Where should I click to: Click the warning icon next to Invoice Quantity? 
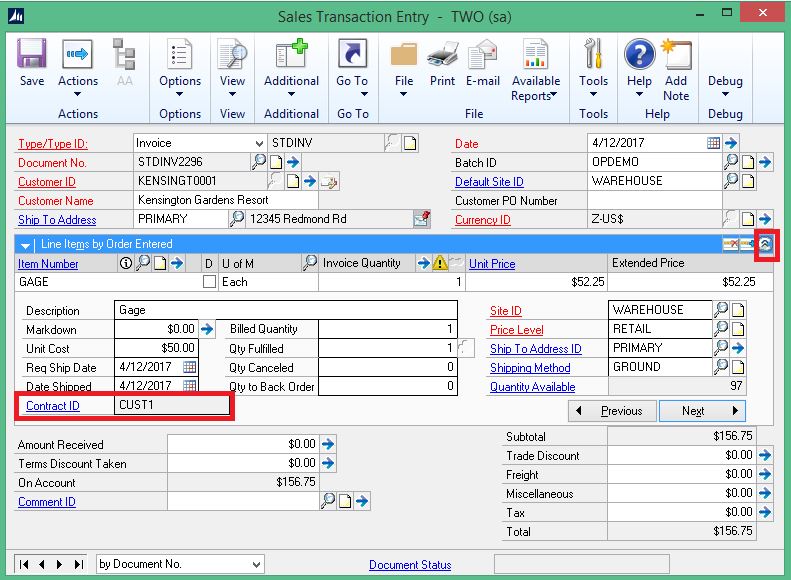[440, 263]
